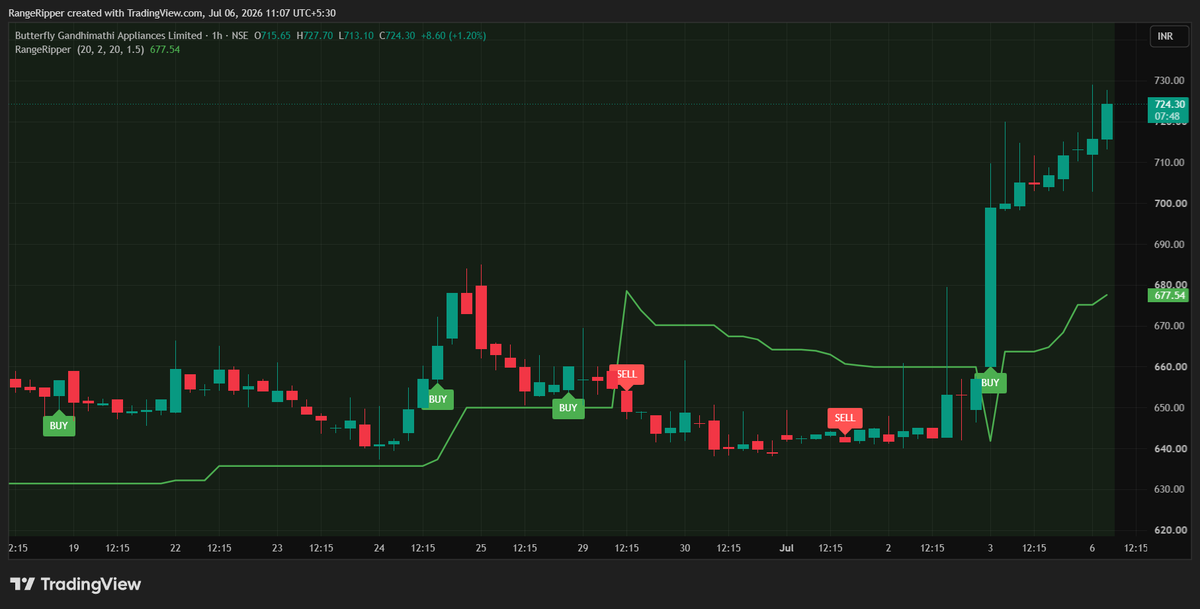Click the TradingView logo at bottom left
The image size is (1200, 609).
(x=75, y=584)
